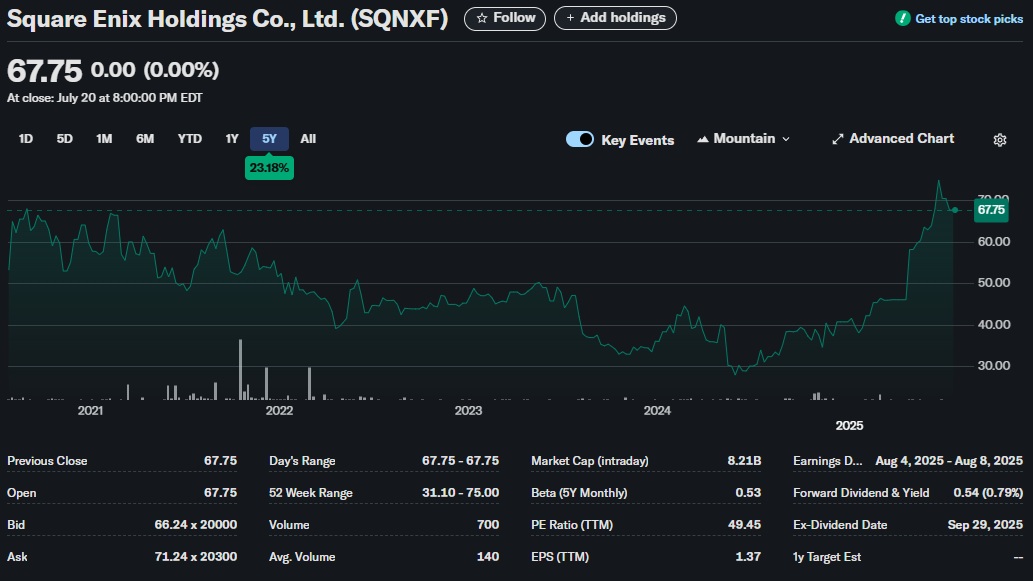Select the 1Y time range
The height and width of the screenshot is (581, 1033).
231,139
